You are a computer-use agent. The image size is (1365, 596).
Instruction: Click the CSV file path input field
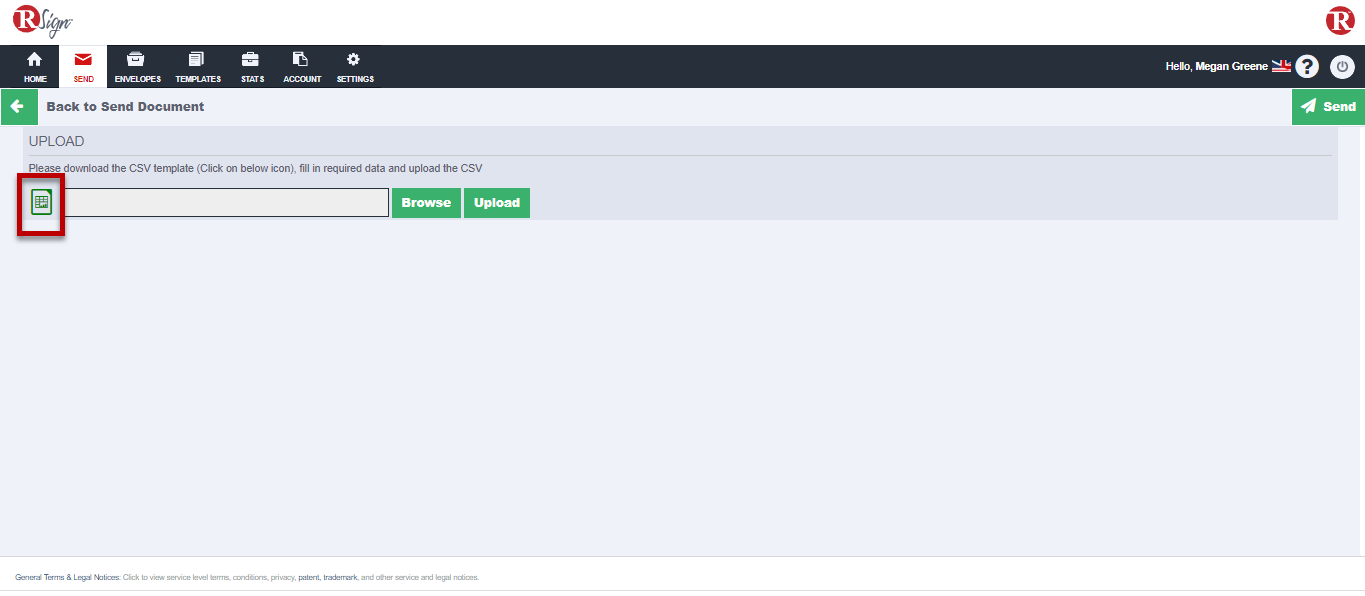pyautogui.click(x=226, y=203)
